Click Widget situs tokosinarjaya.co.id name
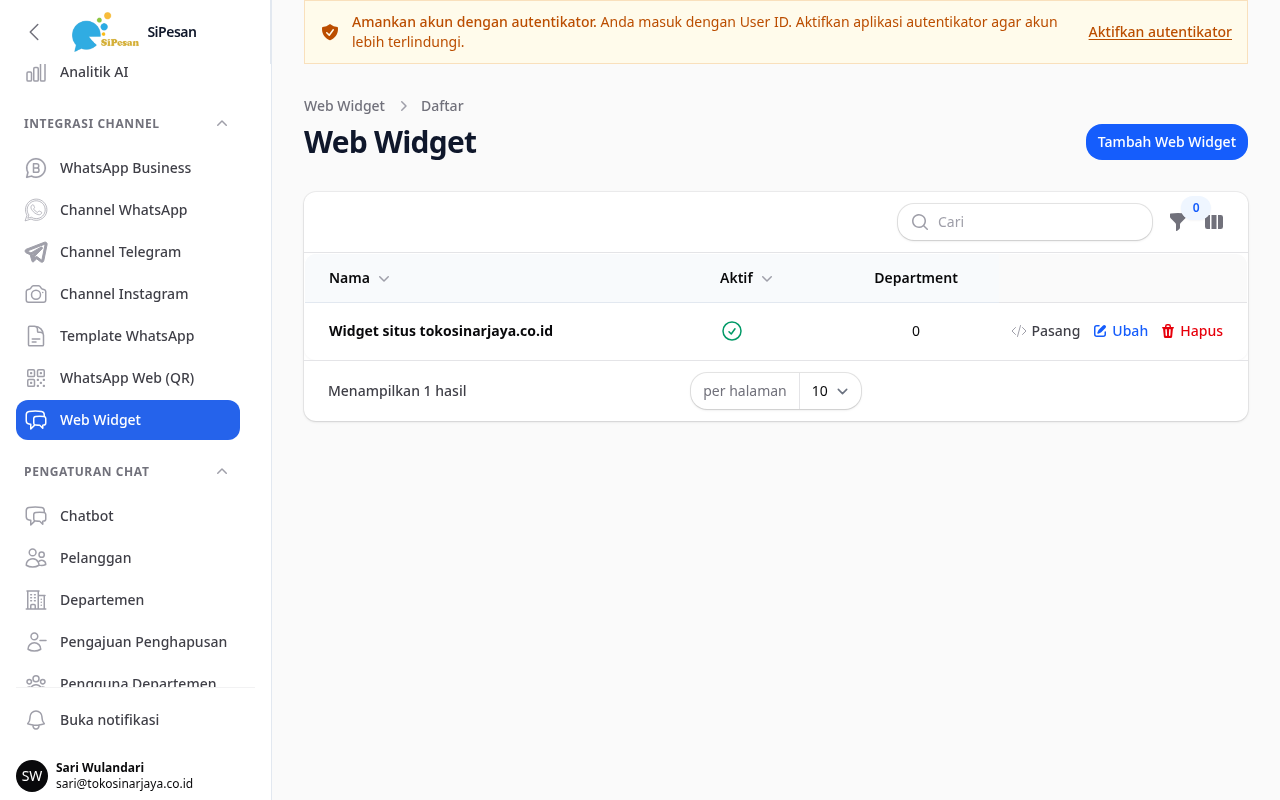1280x800 pixels. 441,331
